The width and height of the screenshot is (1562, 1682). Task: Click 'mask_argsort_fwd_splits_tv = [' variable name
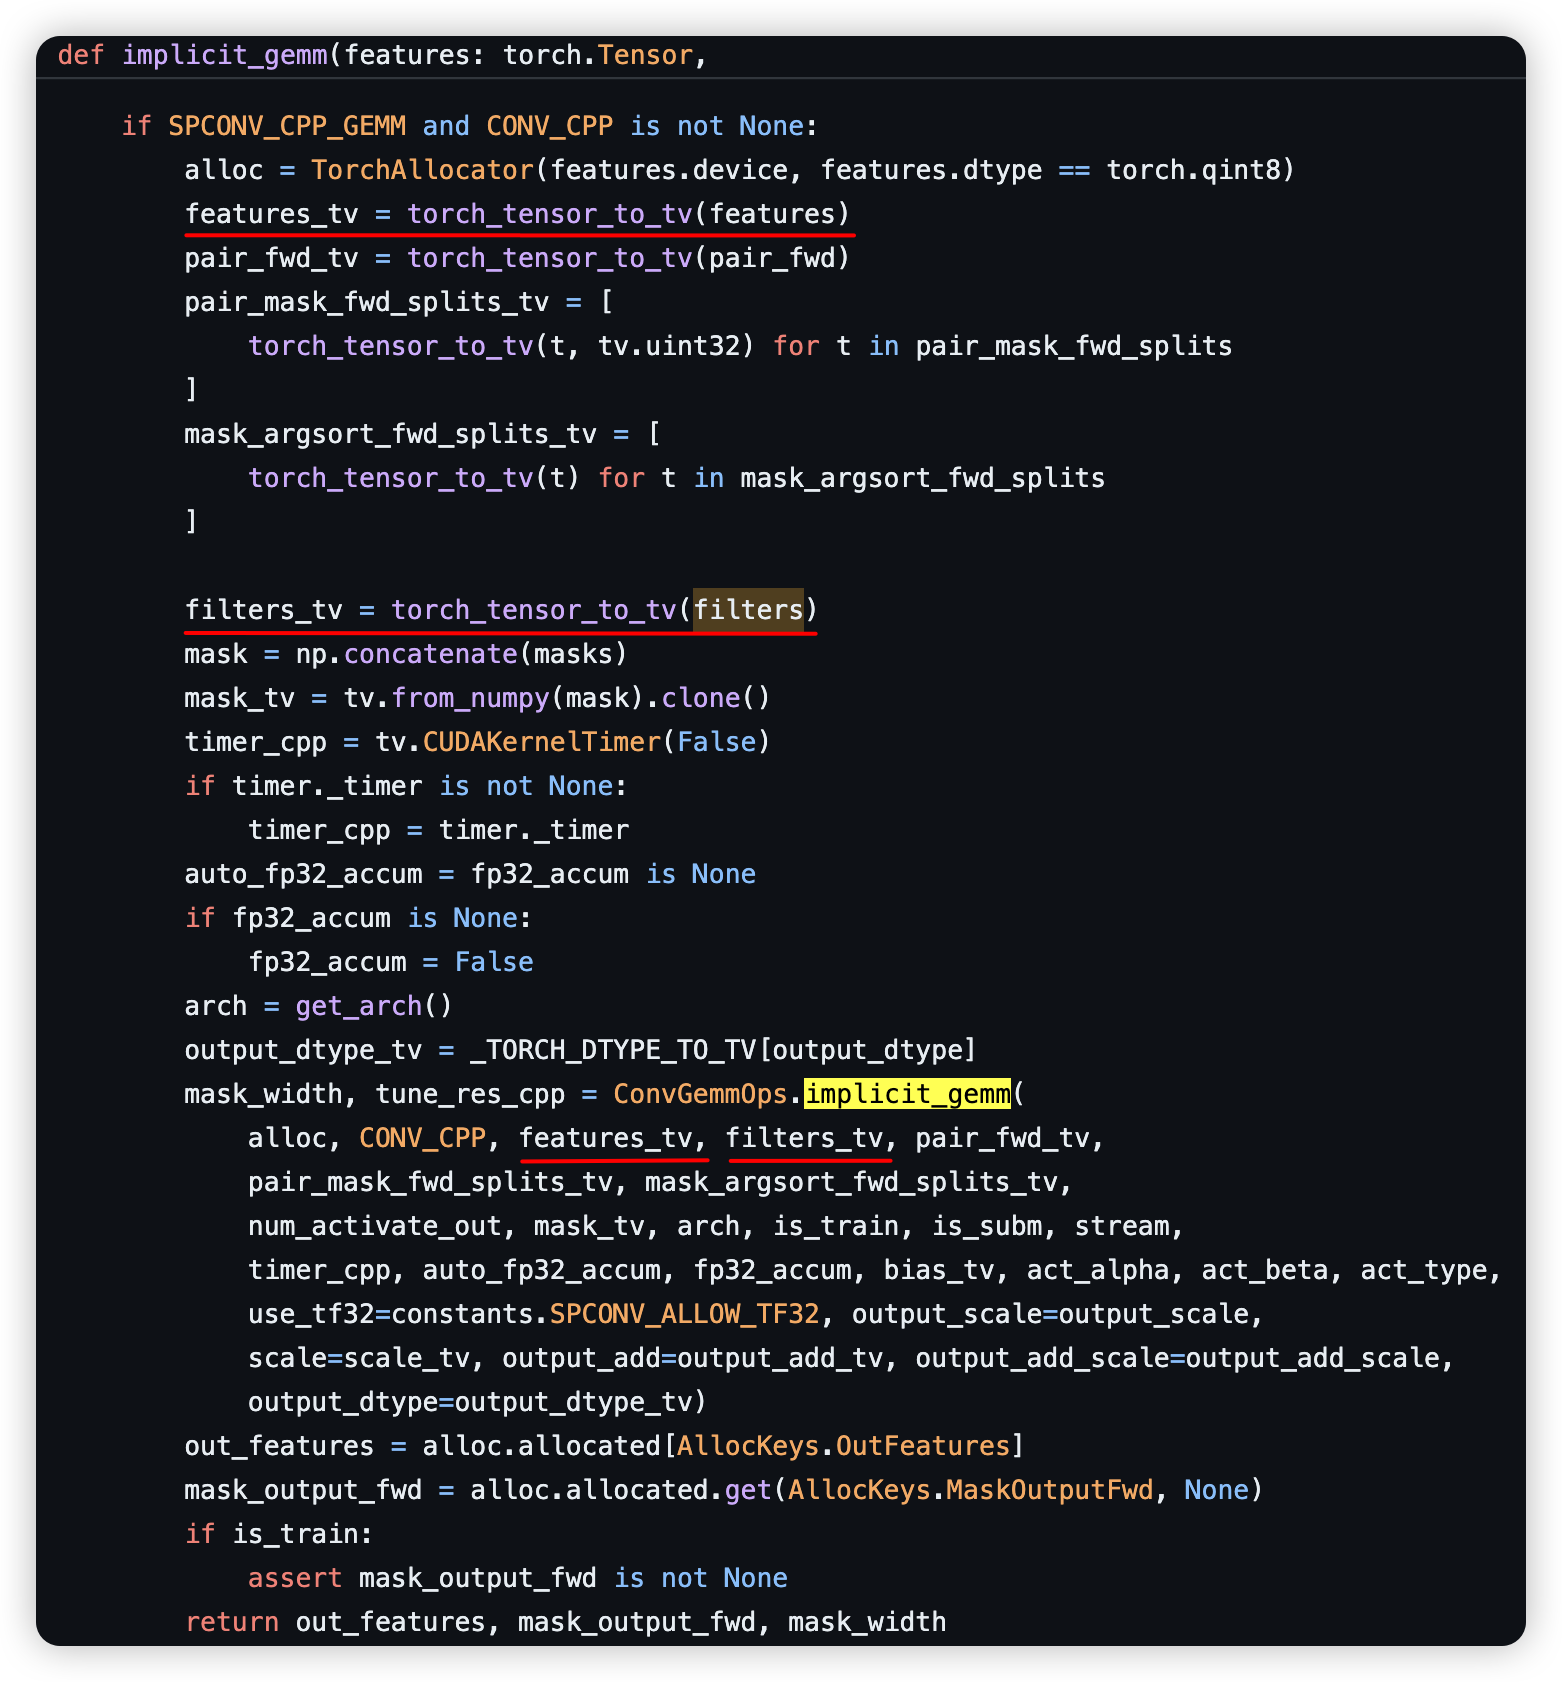[391, 434]
